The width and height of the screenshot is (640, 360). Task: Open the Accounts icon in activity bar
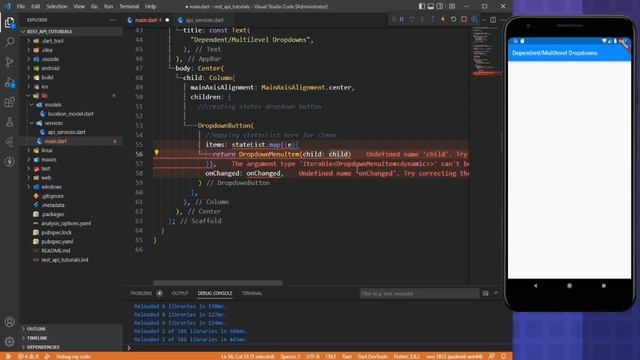tap(9, 322)
